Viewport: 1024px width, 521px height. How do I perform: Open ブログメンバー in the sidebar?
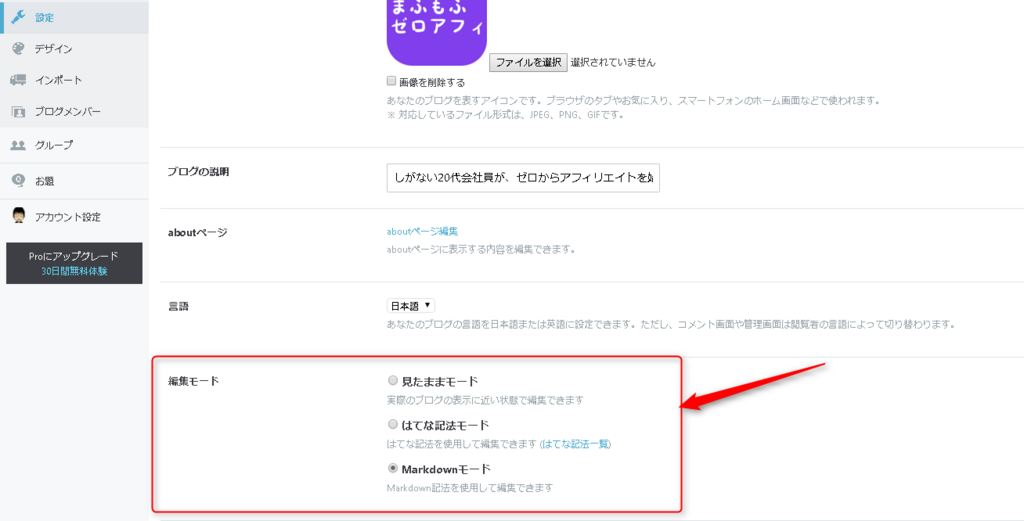74,112
